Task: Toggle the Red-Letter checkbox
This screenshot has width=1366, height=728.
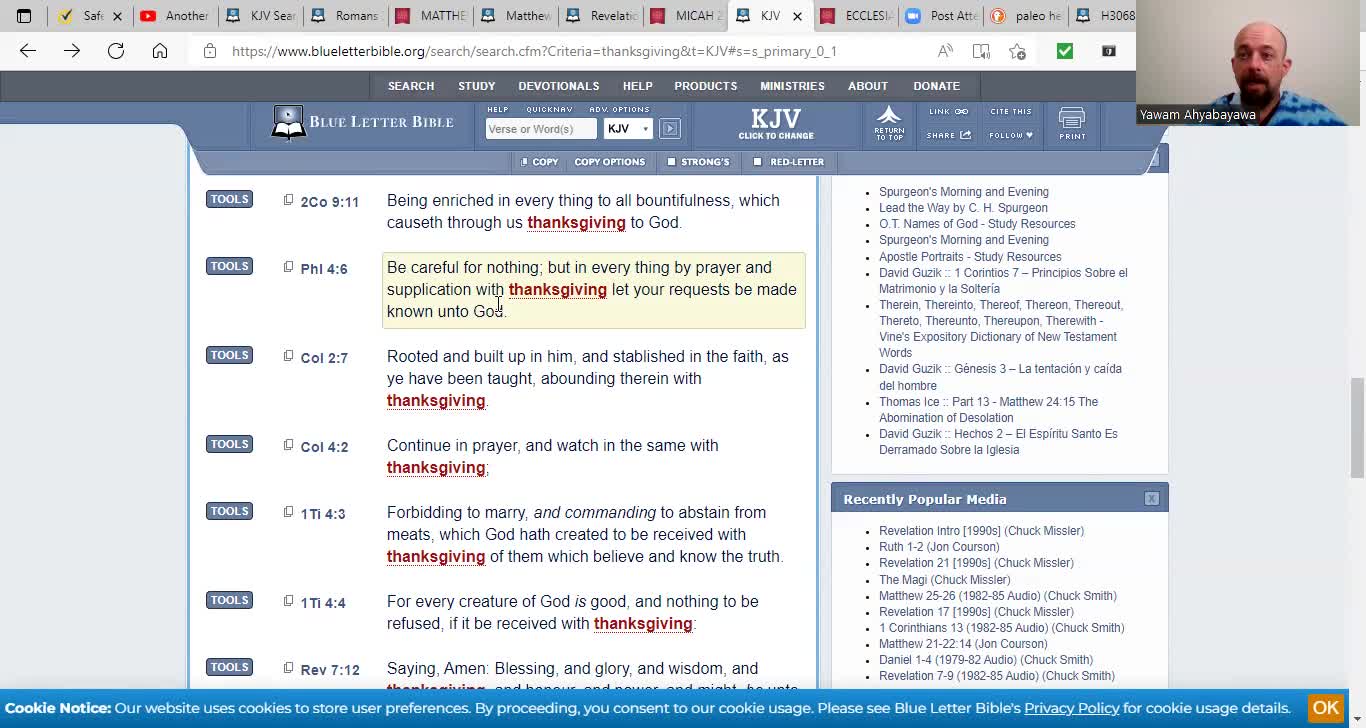Action: tap(757, 162)
